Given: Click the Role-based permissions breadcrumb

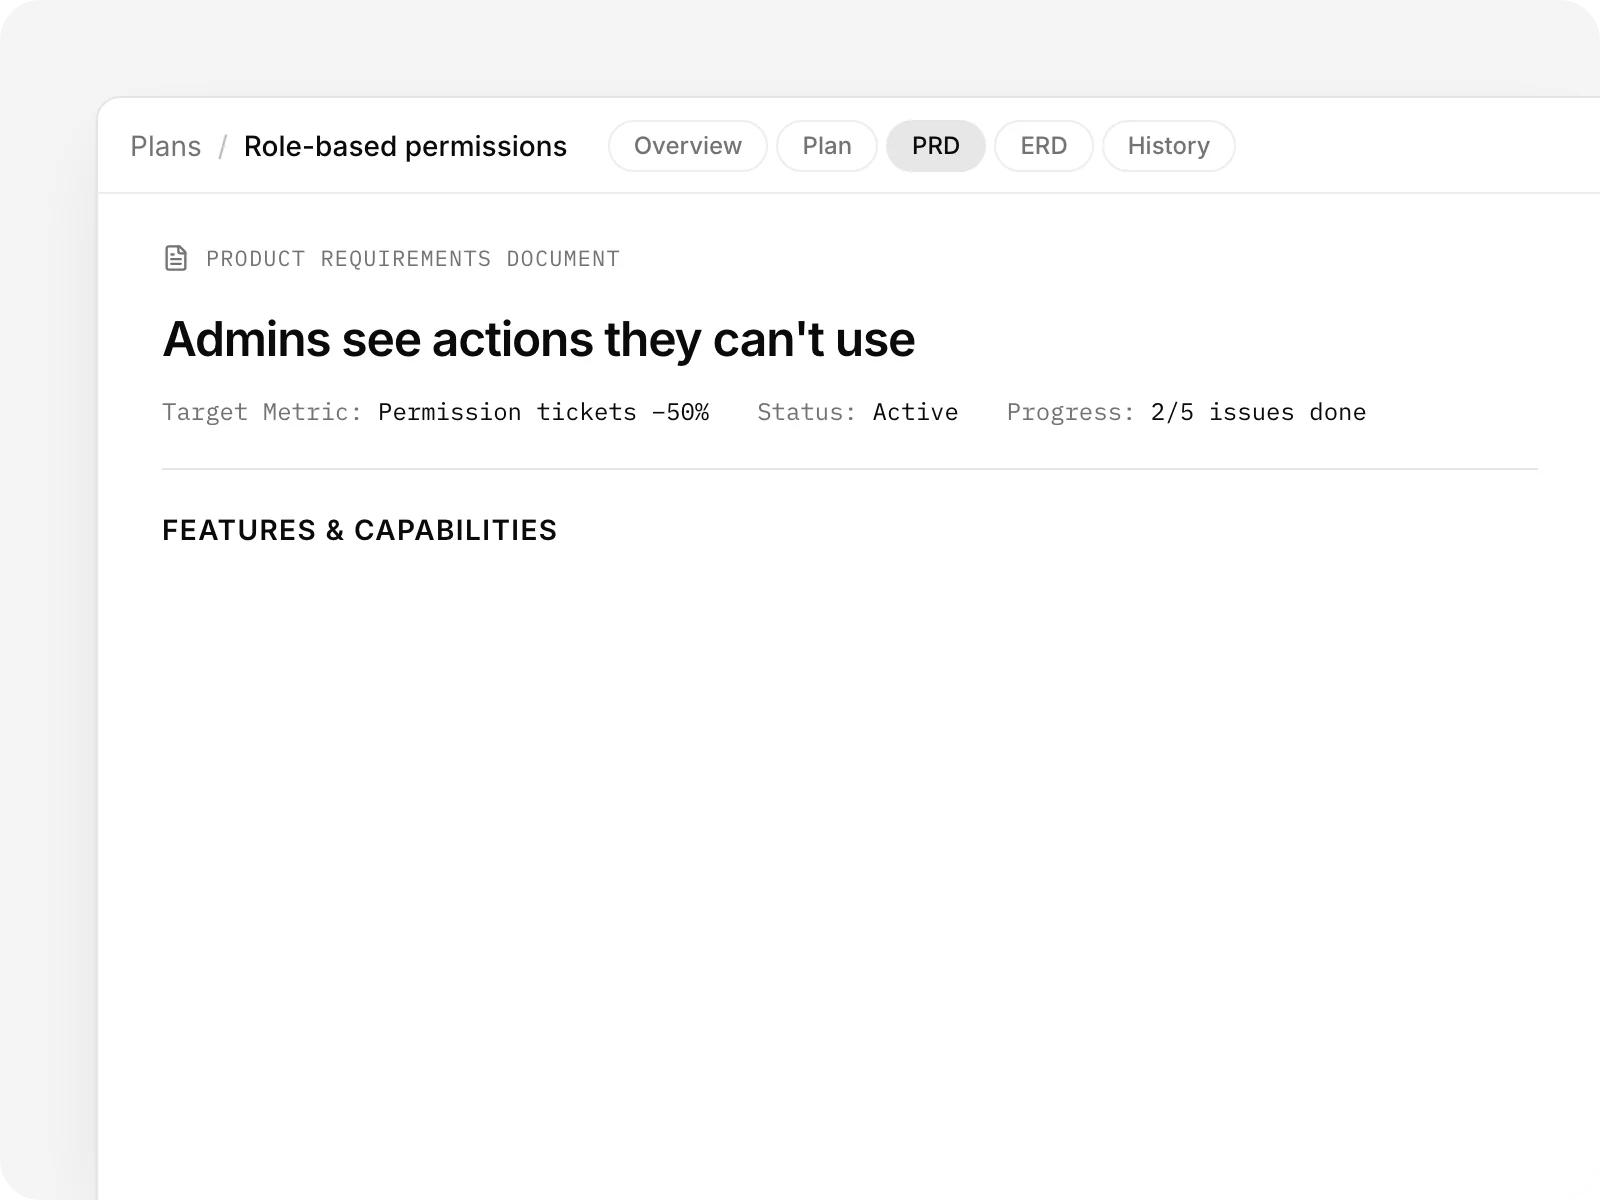Looking at the screenshot, I should click(x=405, y=147).
